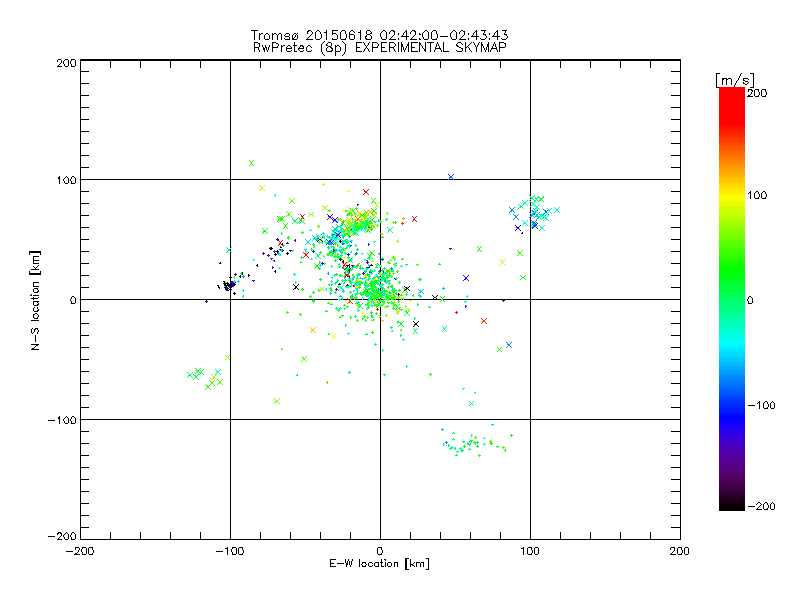Viewport: 800px width, 600px height.
Task: Click the black bottom of the colorbar near -200
Action: [x=732, y=503]
